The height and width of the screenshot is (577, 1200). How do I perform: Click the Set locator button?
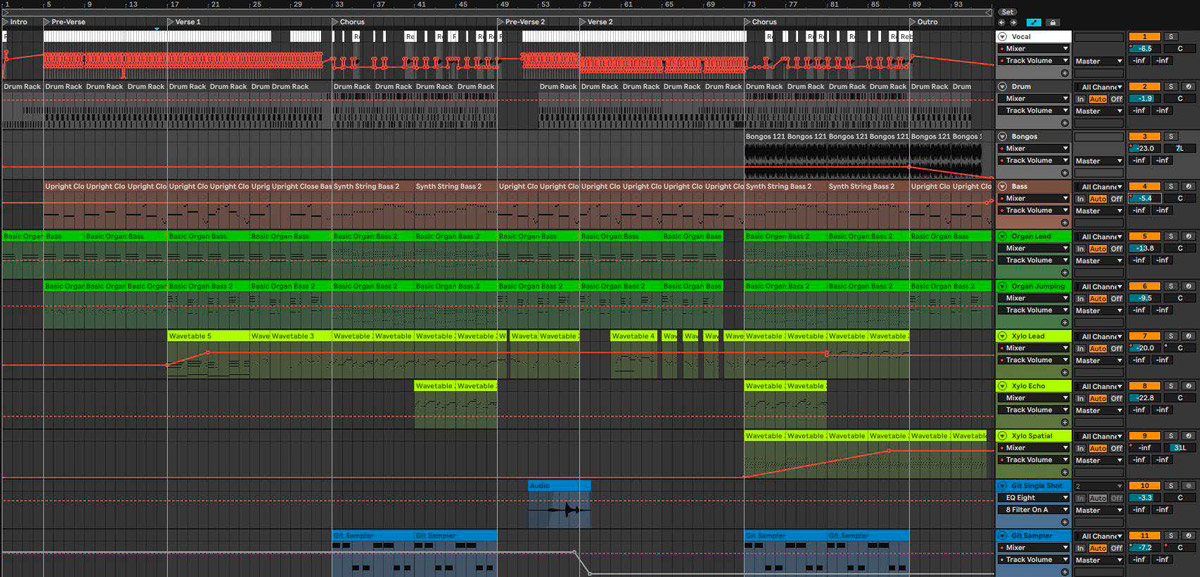coord(1008,12)
